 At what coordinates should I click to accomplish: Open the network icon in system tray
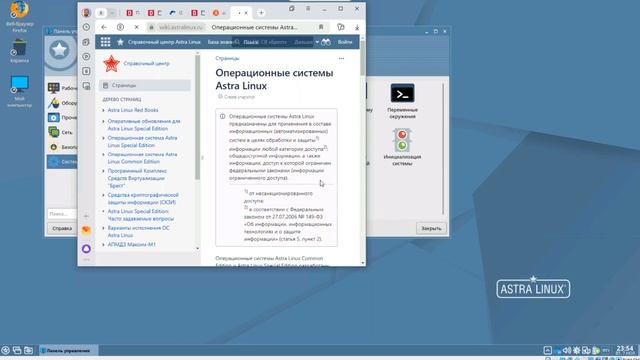586,350
